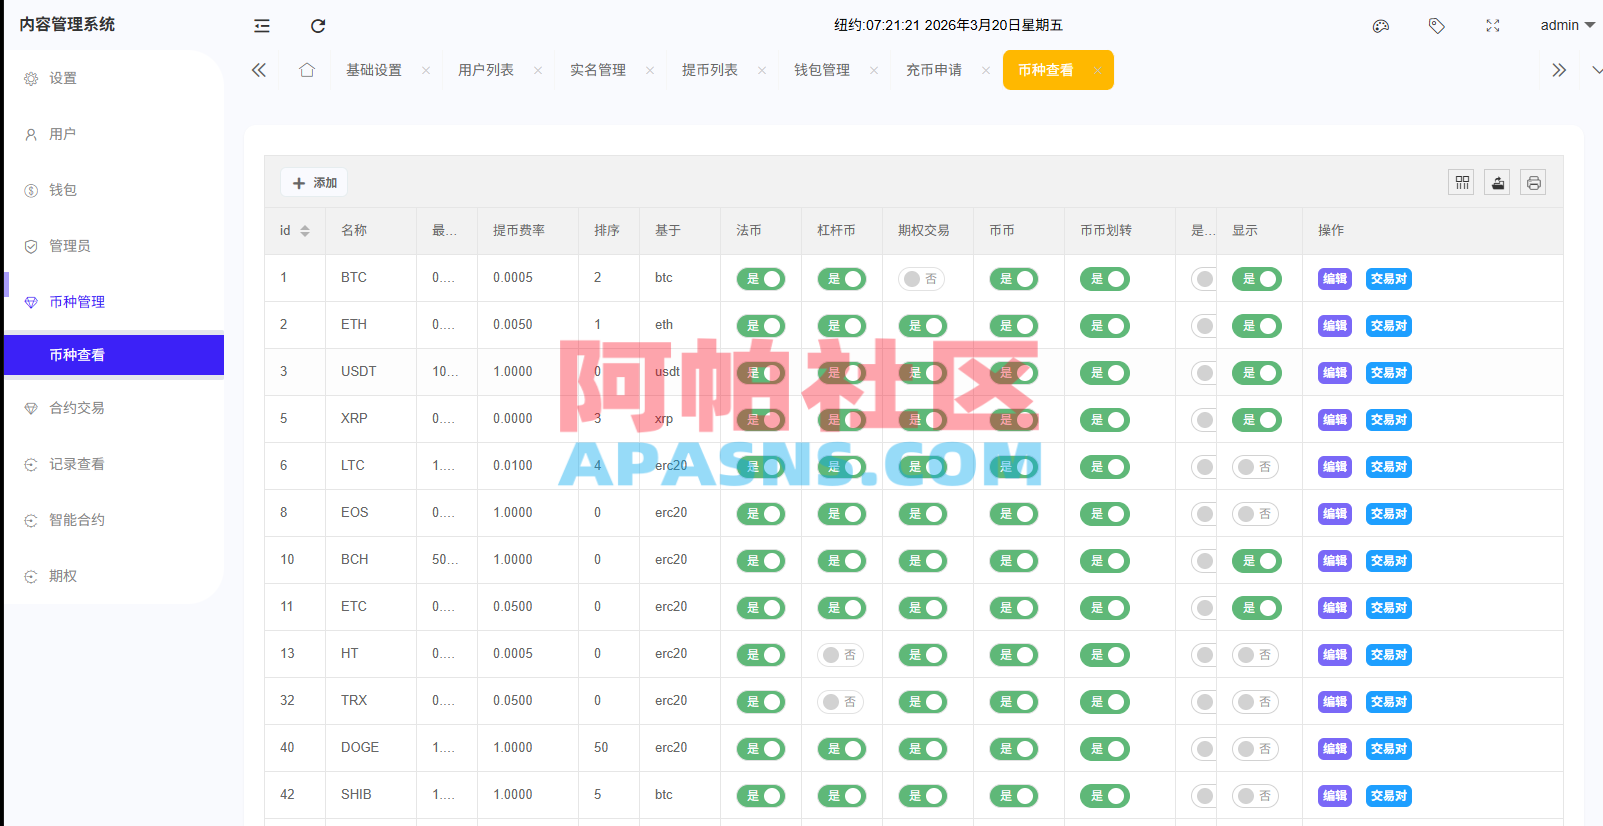Toggle 显示 switch for LTC row

coord(1256,467)
